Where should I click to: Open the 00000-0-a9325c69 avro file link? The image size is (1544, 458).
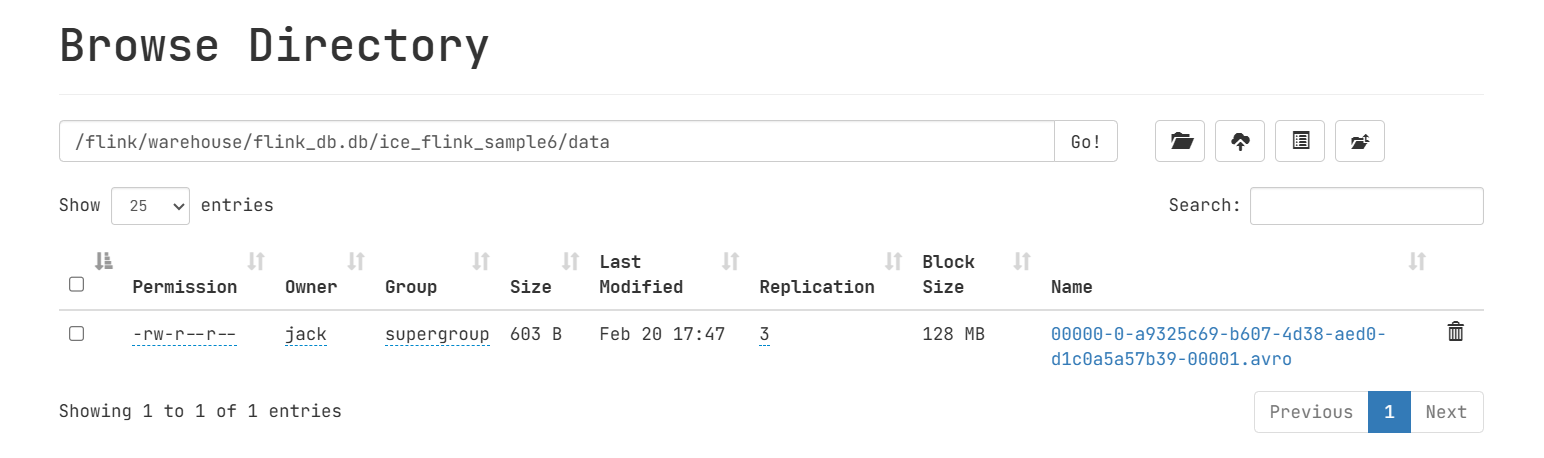click(x=1219, y=346)
